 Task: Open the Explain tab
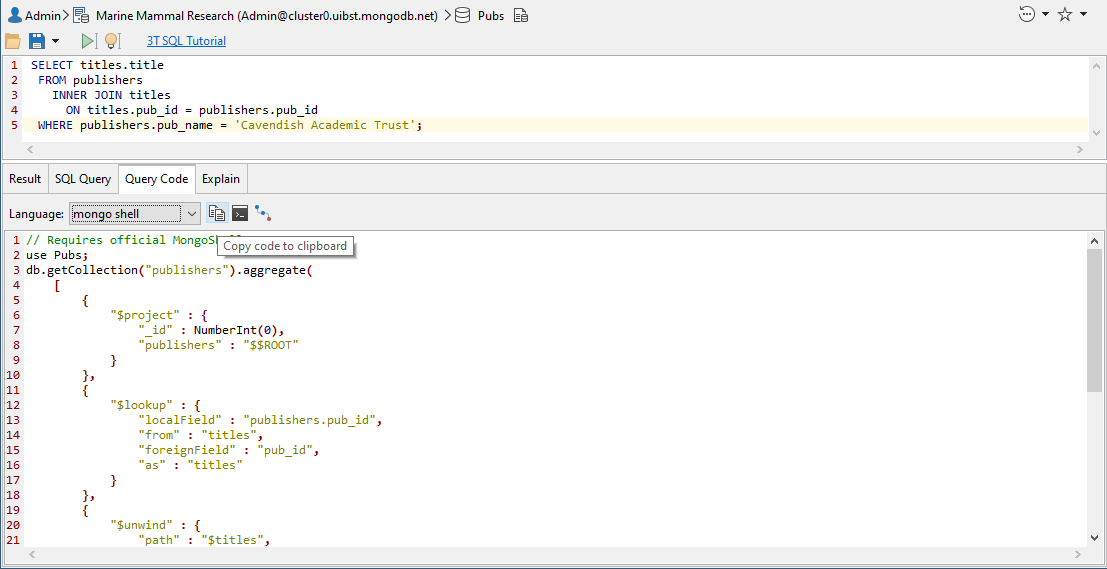pos(221,179)
